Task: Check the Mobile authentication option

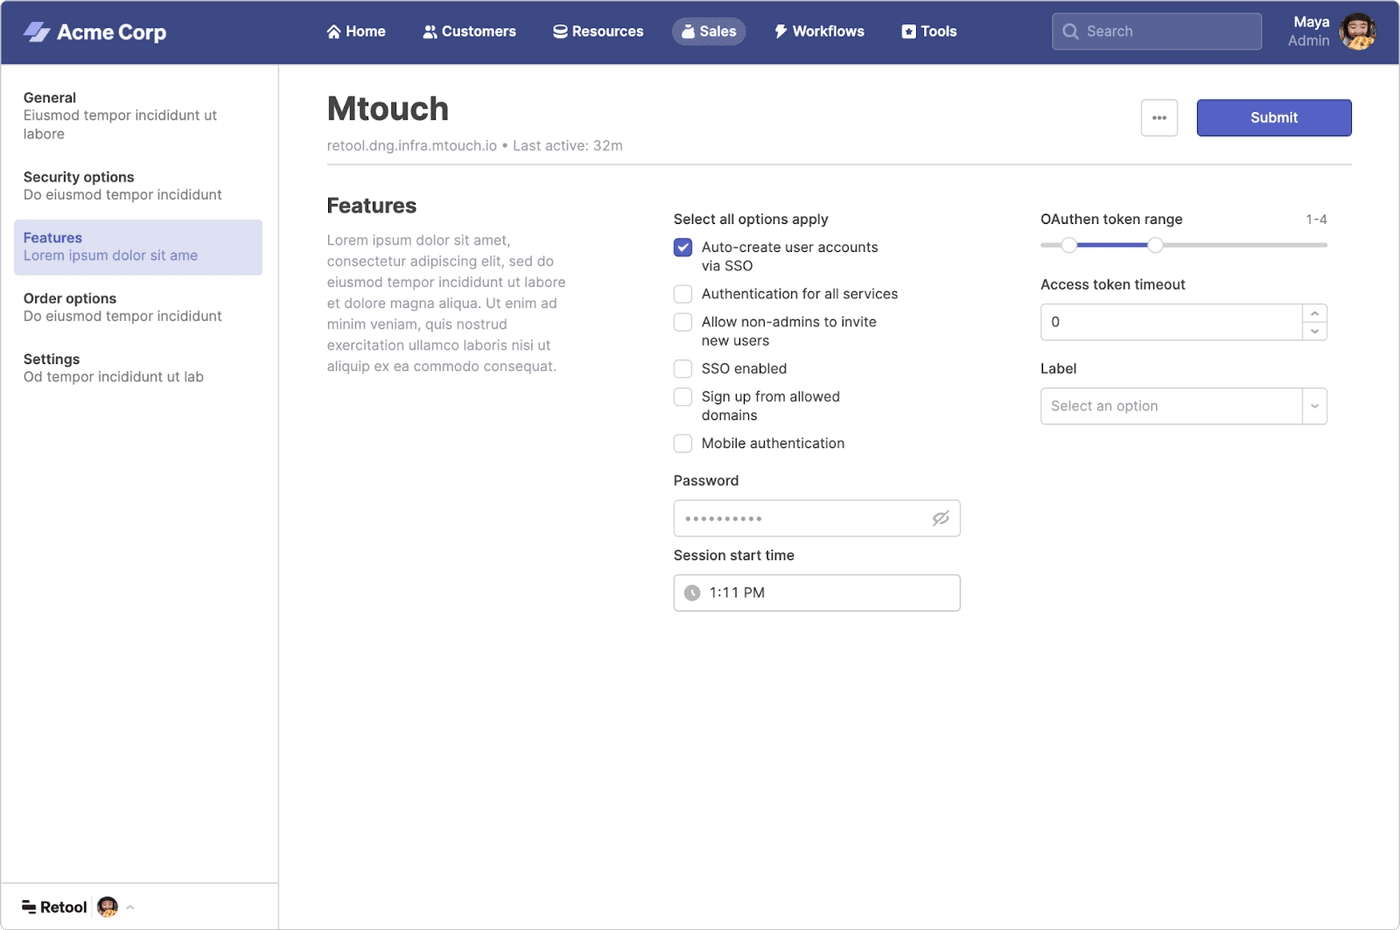Action: (682, 443)
